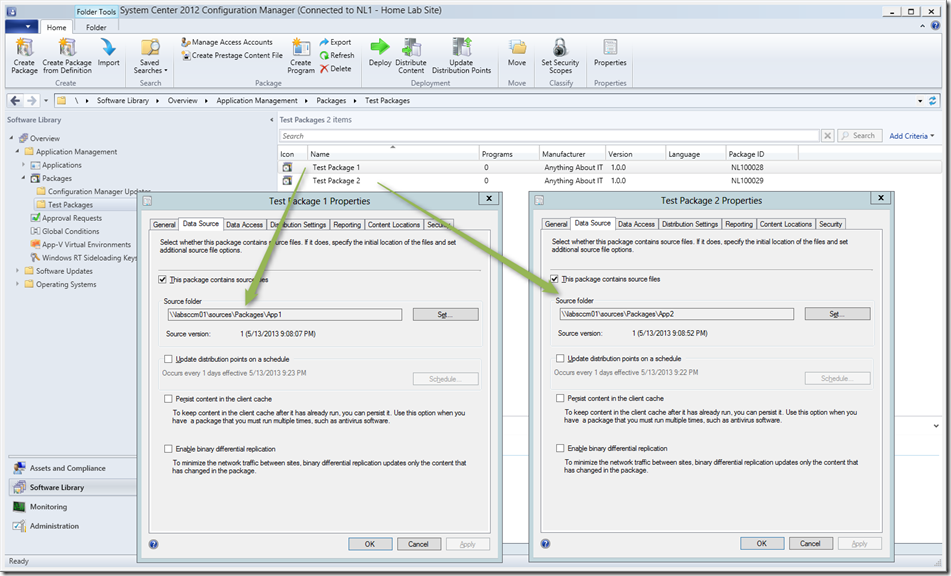This screenshot has height=576, width=951.
Task: Open the Security tab in Test Package 2 Properties
Action: point(830,224)
